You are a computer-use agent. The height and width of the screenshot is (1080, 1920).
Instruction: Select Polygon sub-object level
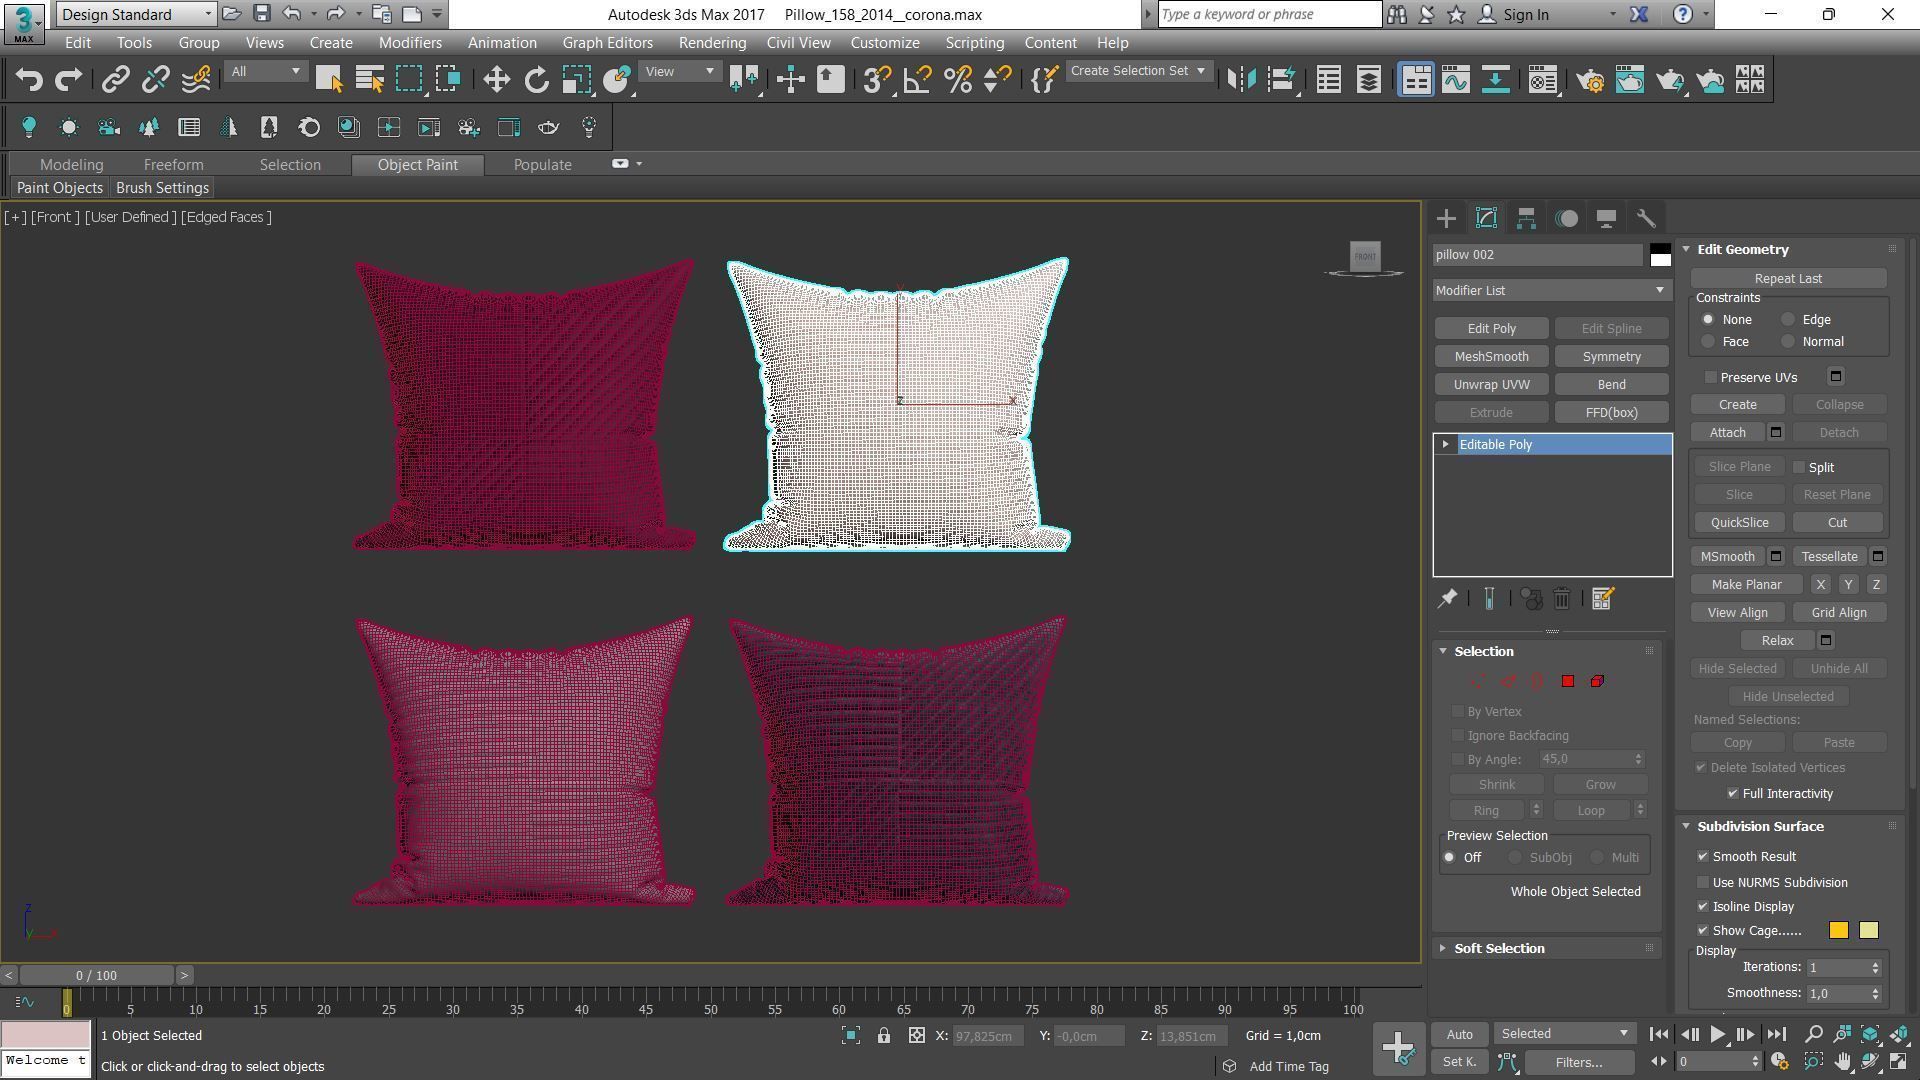pos(1567,681)
